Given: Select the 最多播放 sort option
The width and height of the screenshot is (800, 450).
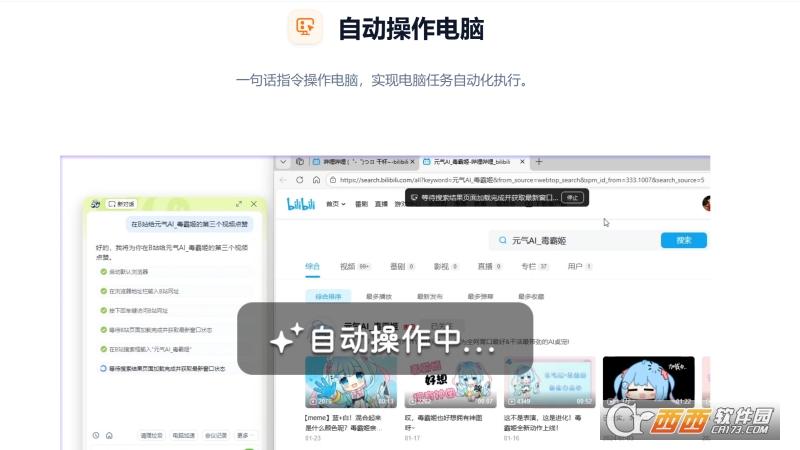Looking at the screenshot, I should point(381,297).
